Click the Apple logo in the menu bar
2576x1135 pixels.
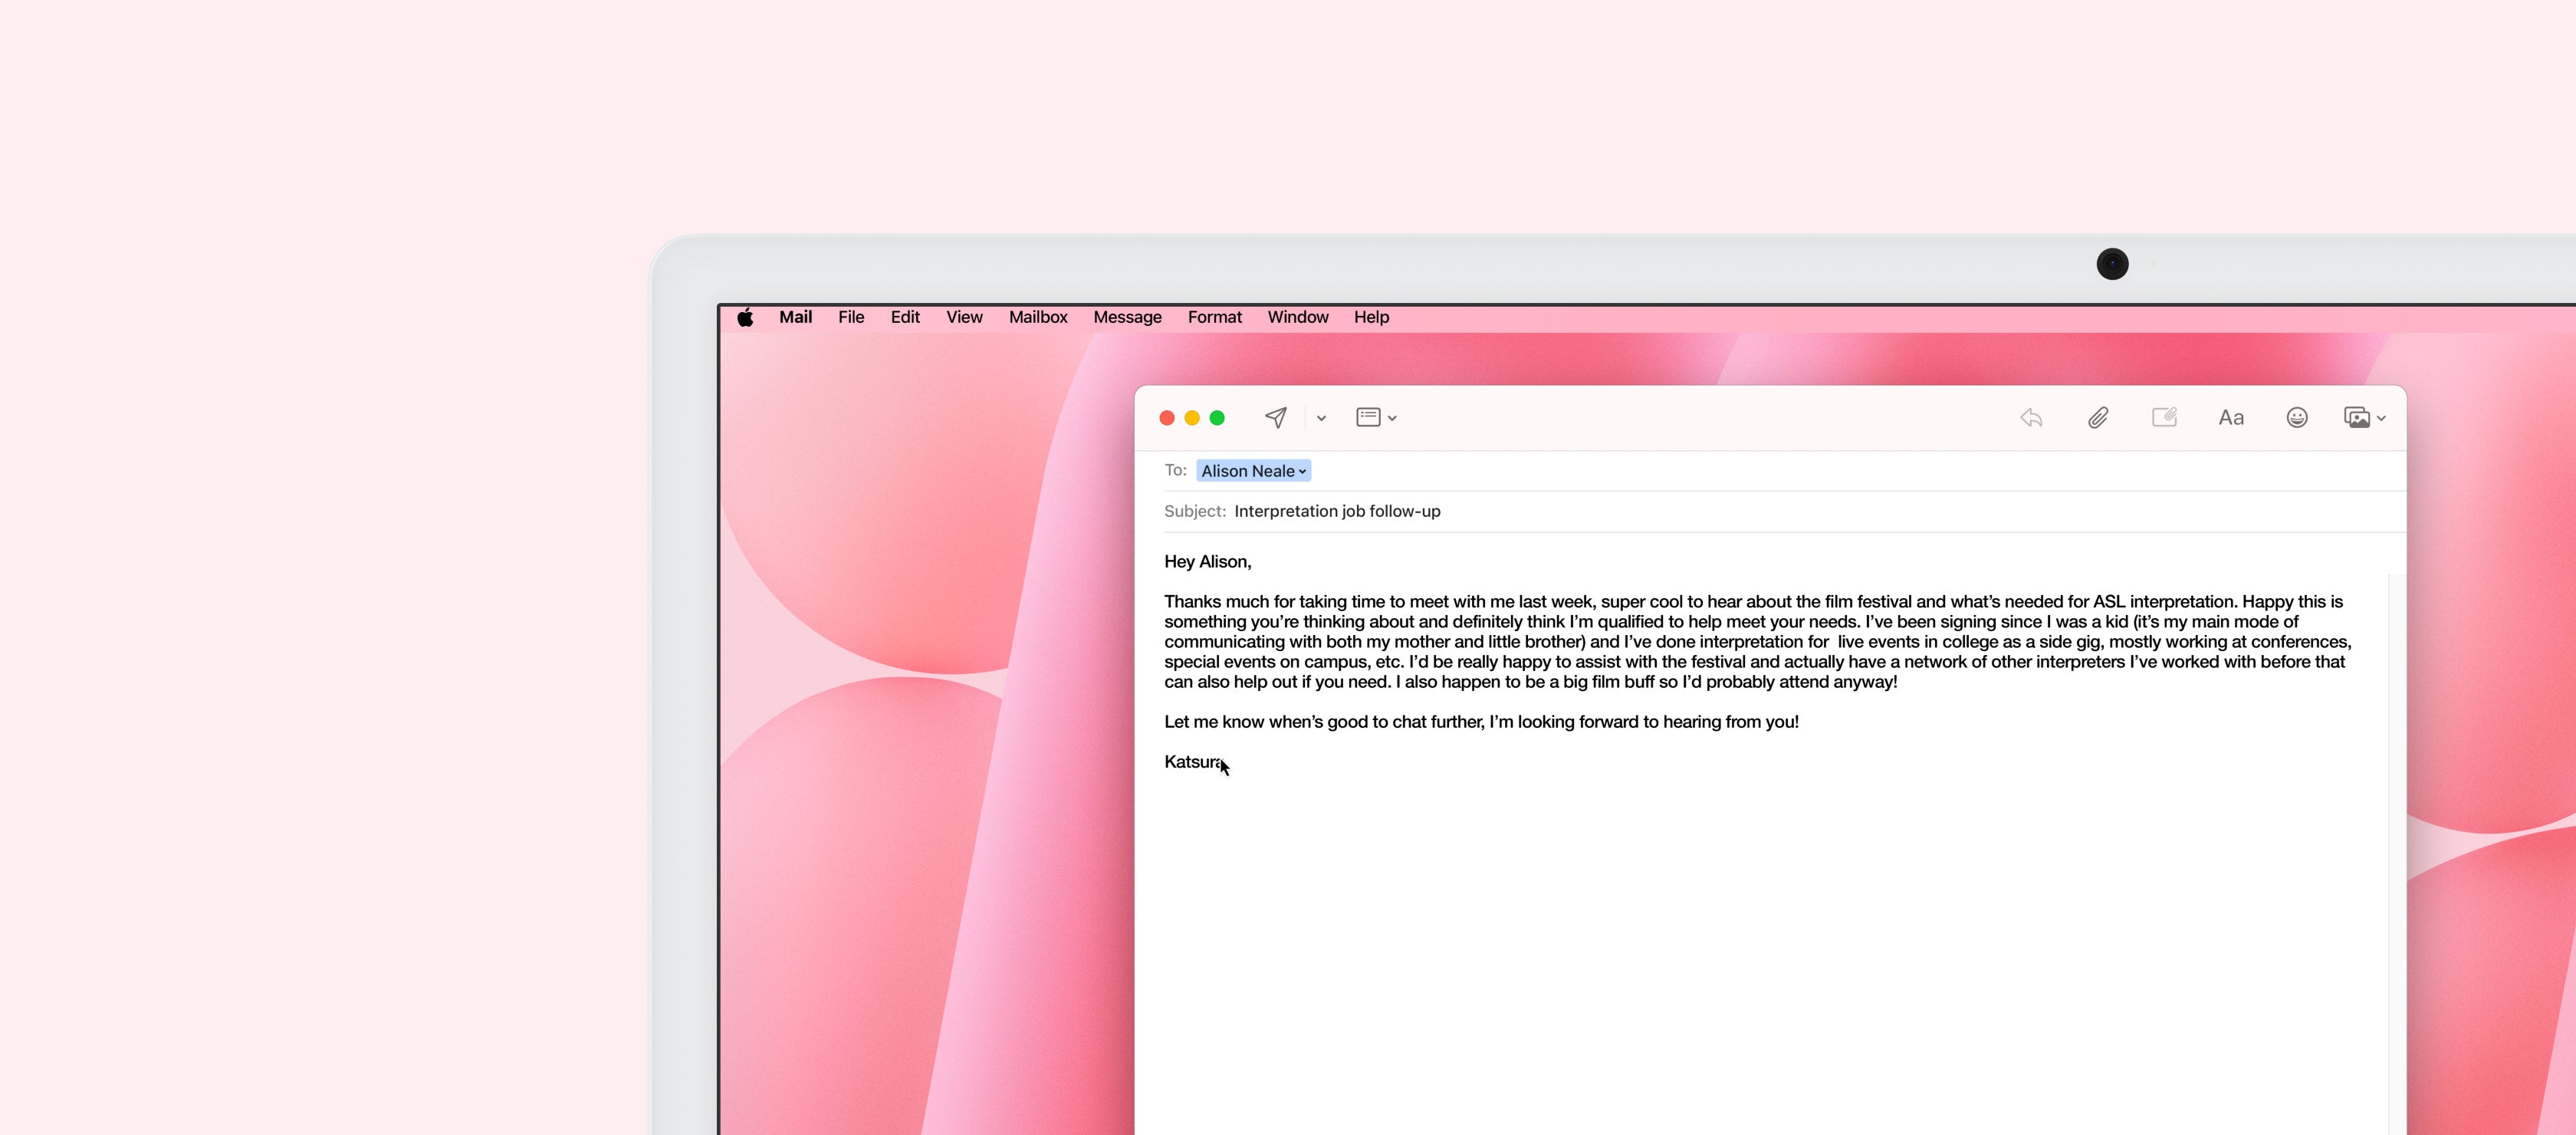[746, 317]
